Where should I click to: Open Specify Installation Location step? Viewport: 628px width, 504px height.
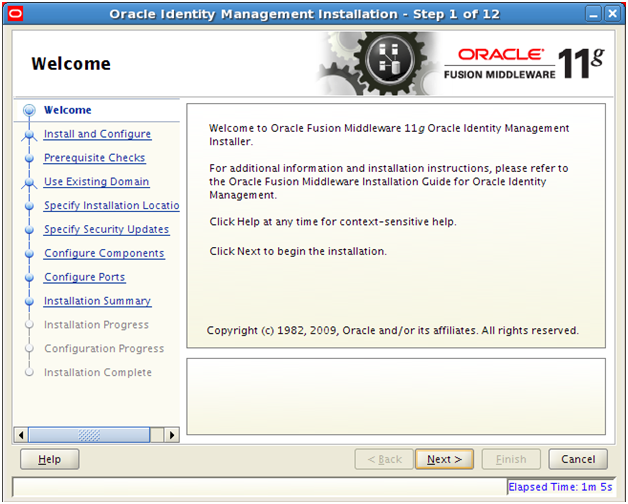(112, 205)
